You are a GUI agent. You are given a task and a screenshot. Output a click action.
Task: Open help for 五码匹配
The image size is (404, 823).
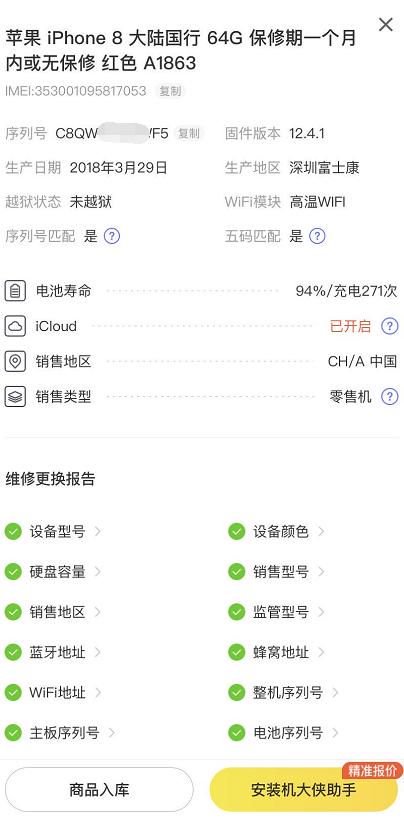pyautogui.click(x=317, y=236)
